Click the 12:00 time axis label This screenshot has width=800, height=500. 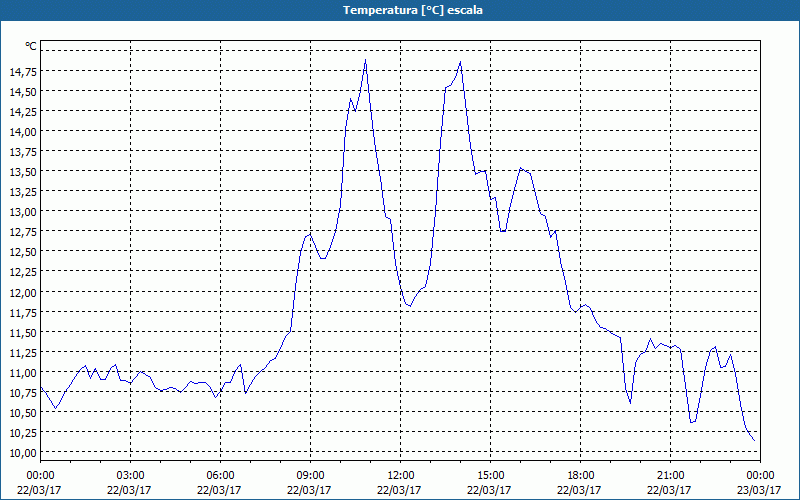click(x=401, y=476)
